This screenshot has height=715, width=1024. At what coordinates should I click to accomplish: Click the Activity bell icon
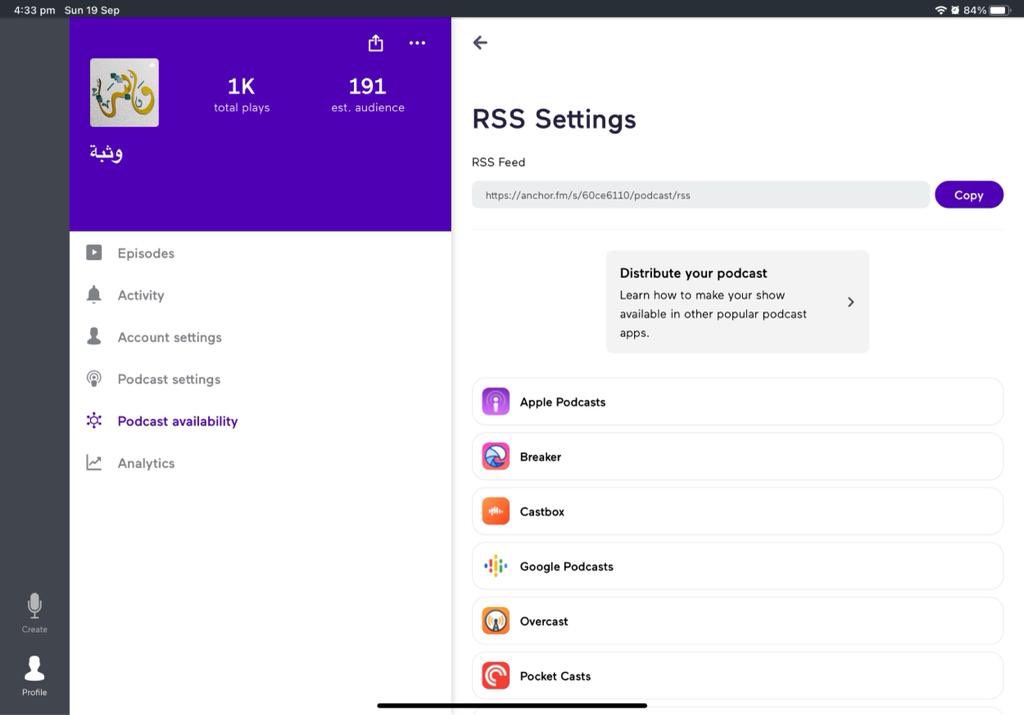point(94,294)
